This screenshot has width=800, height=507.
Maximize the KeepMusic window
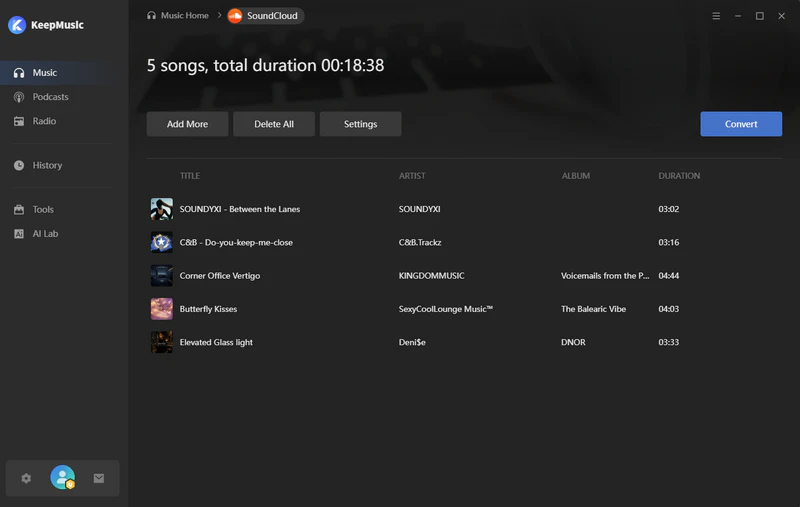[x=760, y=16]
